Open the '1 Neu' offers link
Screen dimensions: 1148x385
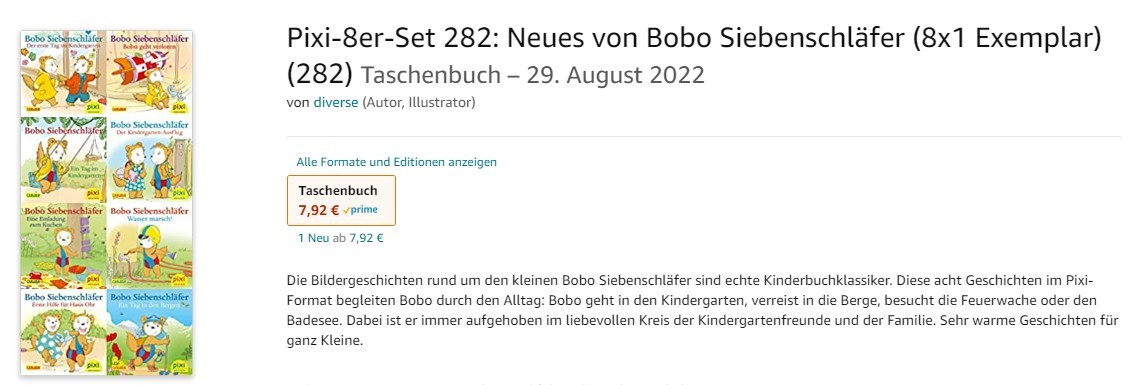[313, 238]
